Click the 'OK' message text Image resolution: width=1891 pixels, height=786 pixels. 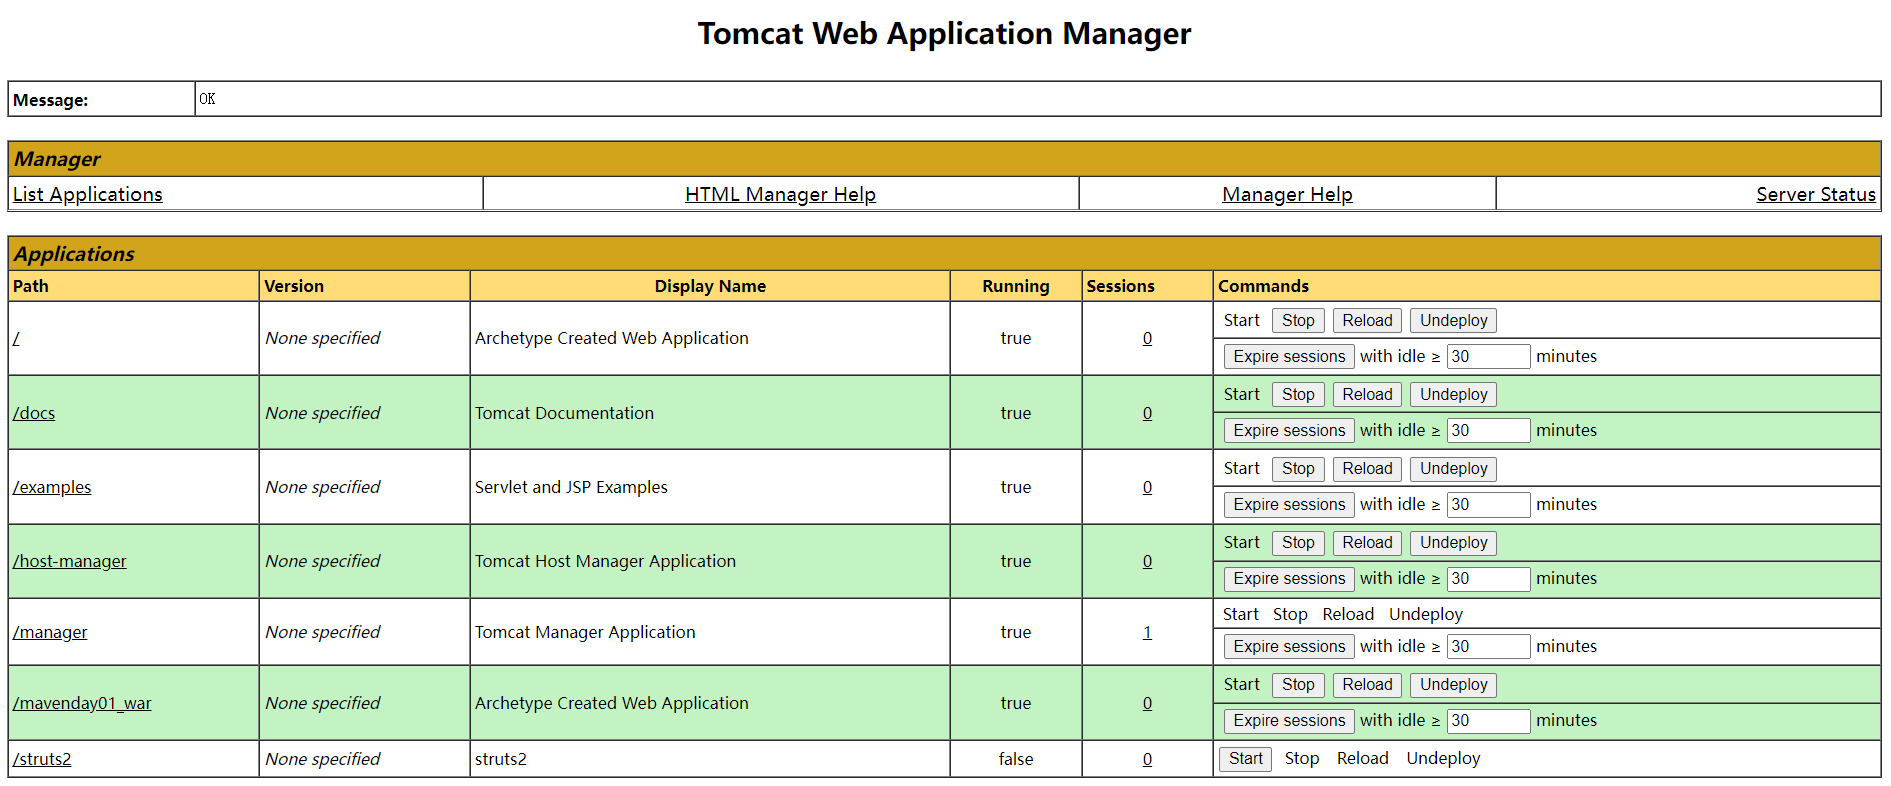pos(207,99)
